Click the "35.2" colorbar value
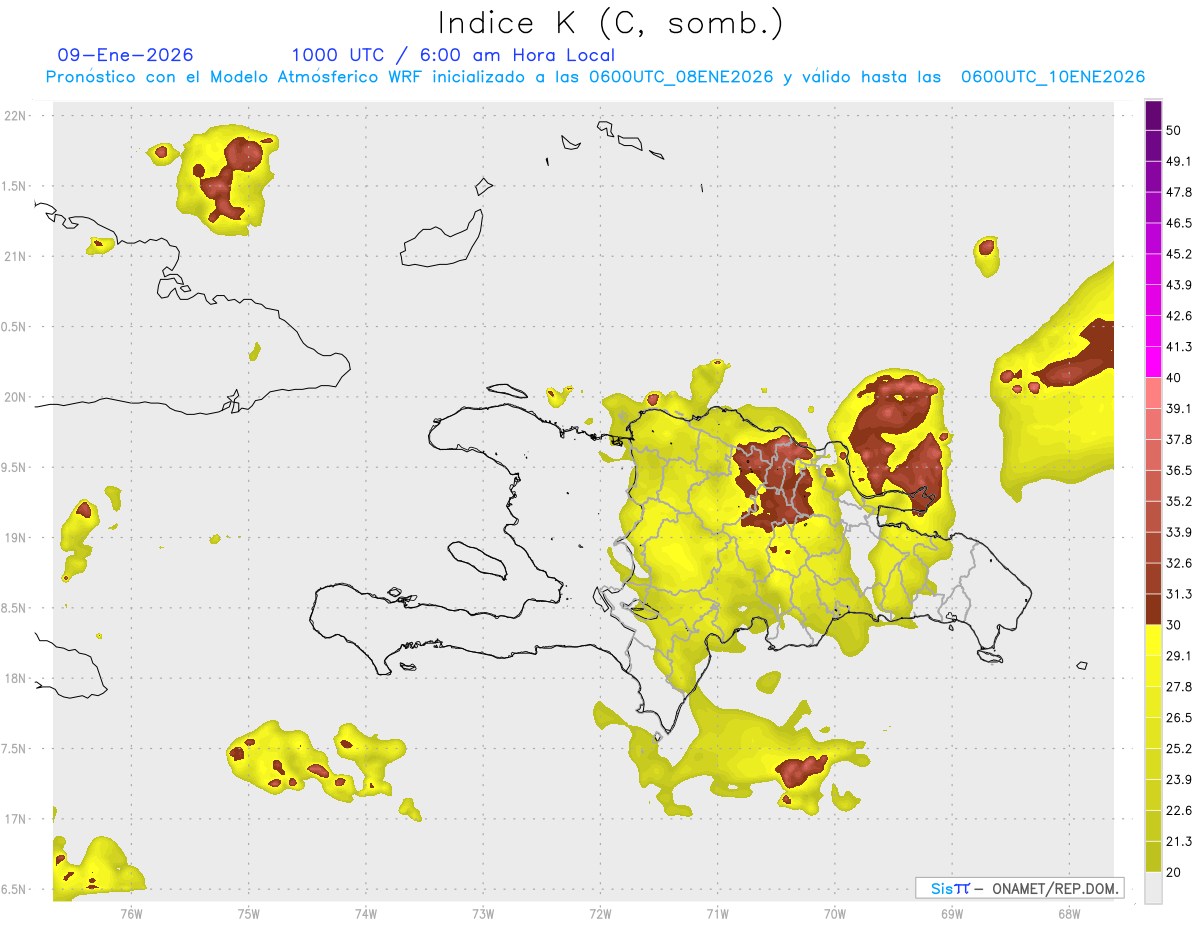1200x927 pixels. coord(1179,501)
